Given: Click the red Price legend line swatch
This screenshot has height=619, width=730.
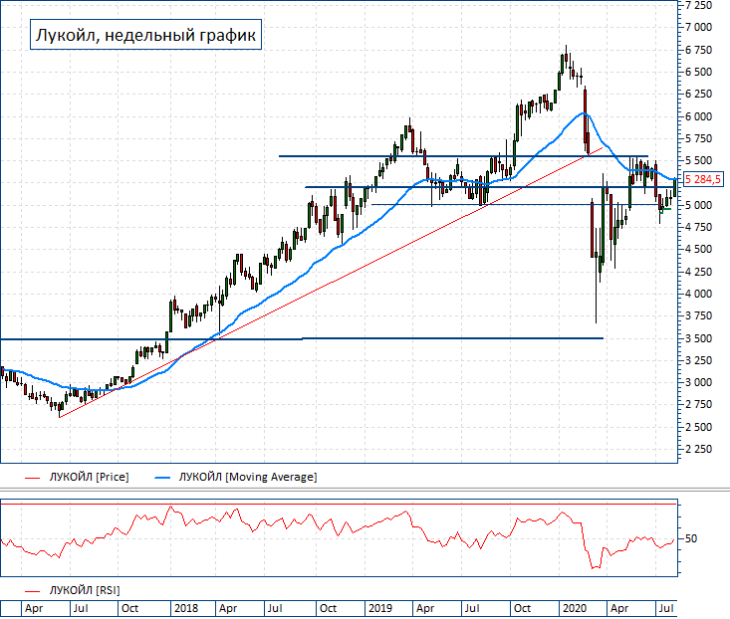Looking at the screenshot, I should tap(33, 478).
